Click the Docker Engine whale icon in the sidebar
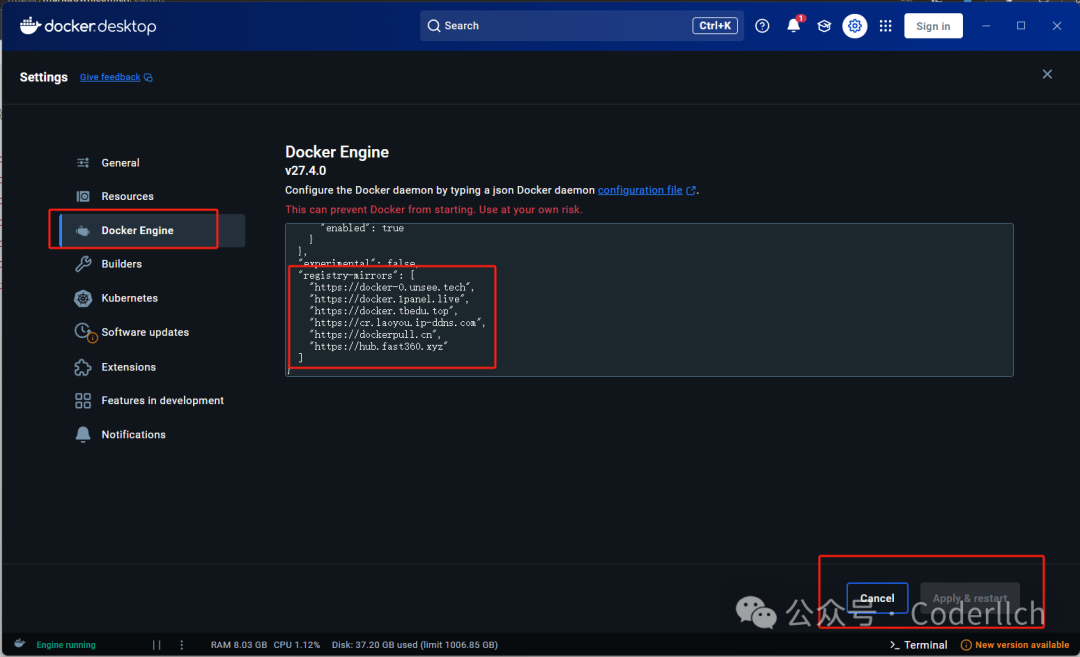 pos(83,231)
